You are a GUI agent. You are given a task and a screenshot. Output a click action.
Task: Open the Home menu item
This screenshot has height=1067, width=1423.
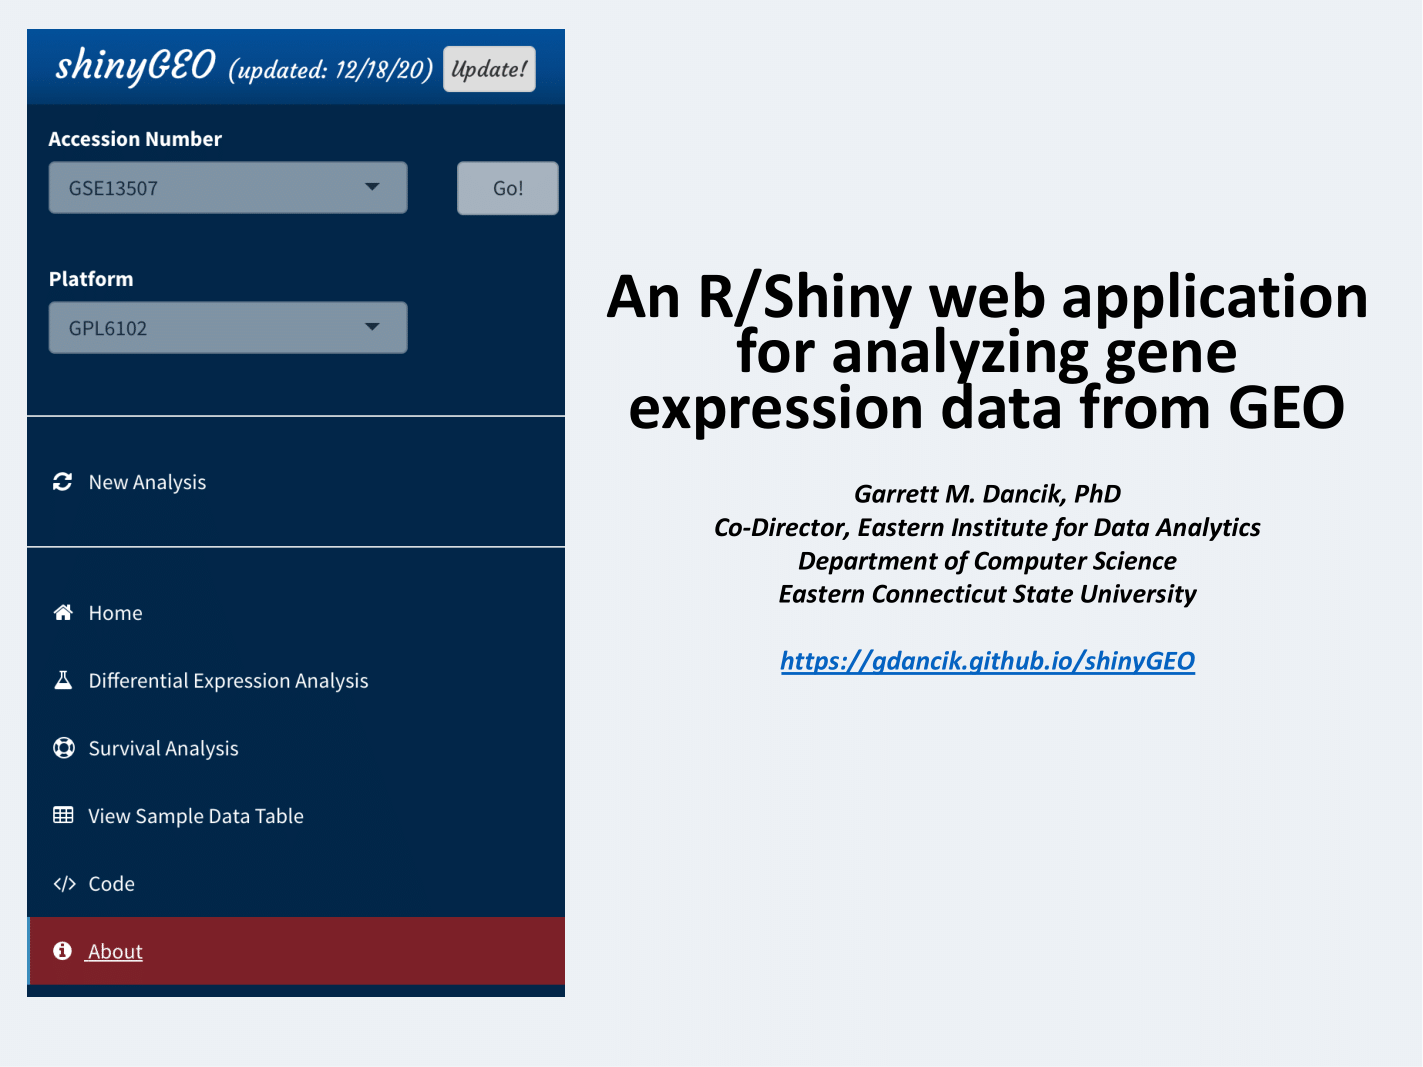[x=115, y=613]
